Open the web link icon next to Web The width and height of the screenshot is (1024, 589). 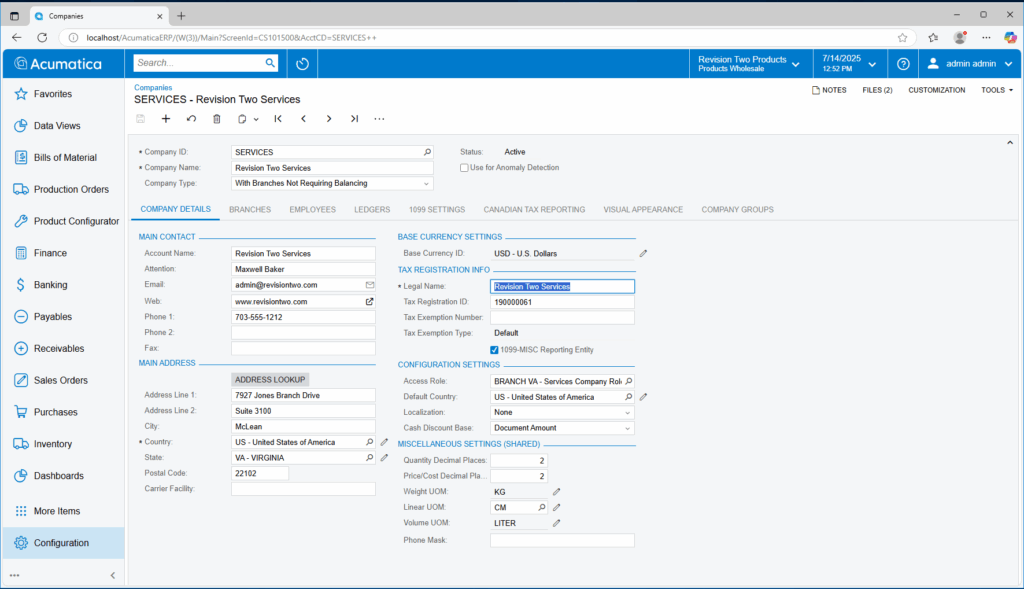[x=370, y=302]
